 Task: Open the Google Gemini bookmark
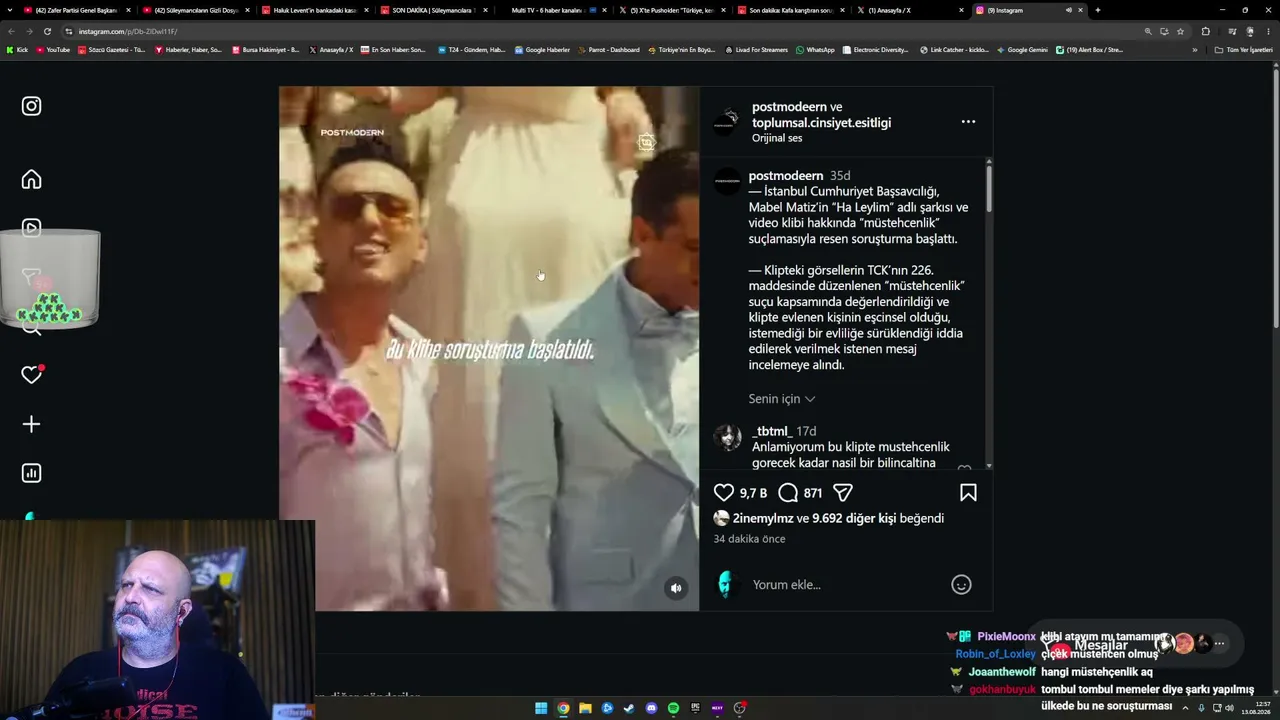pos(1022,50)
